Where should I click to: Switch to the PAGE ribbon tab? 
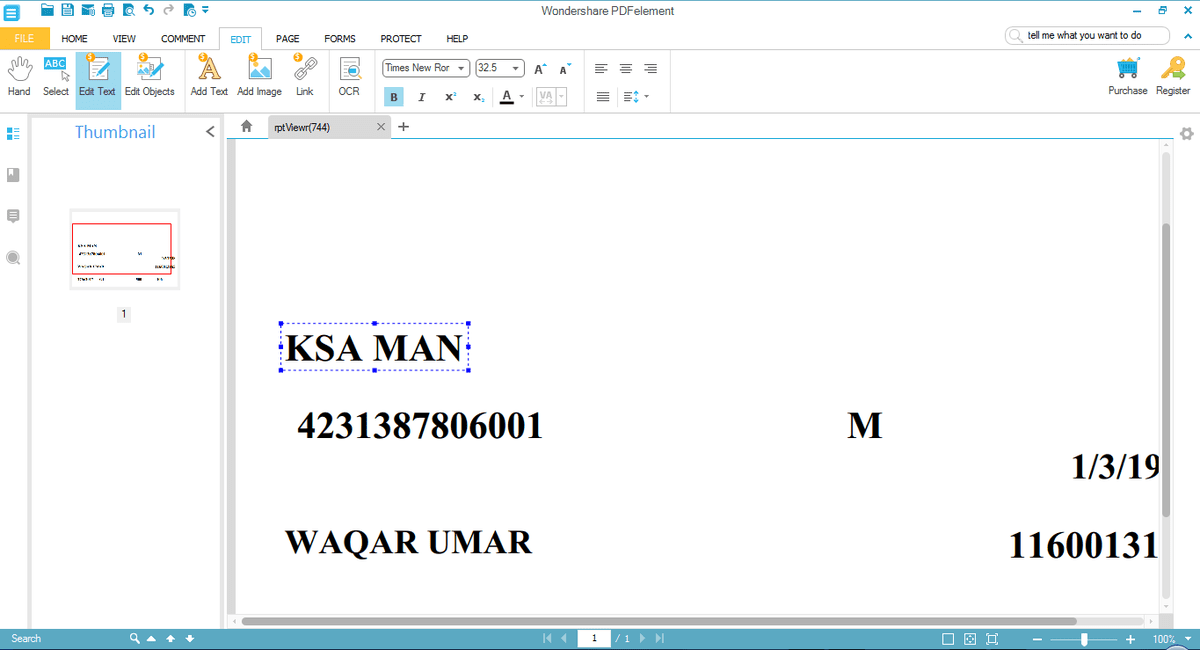(288, 38)
